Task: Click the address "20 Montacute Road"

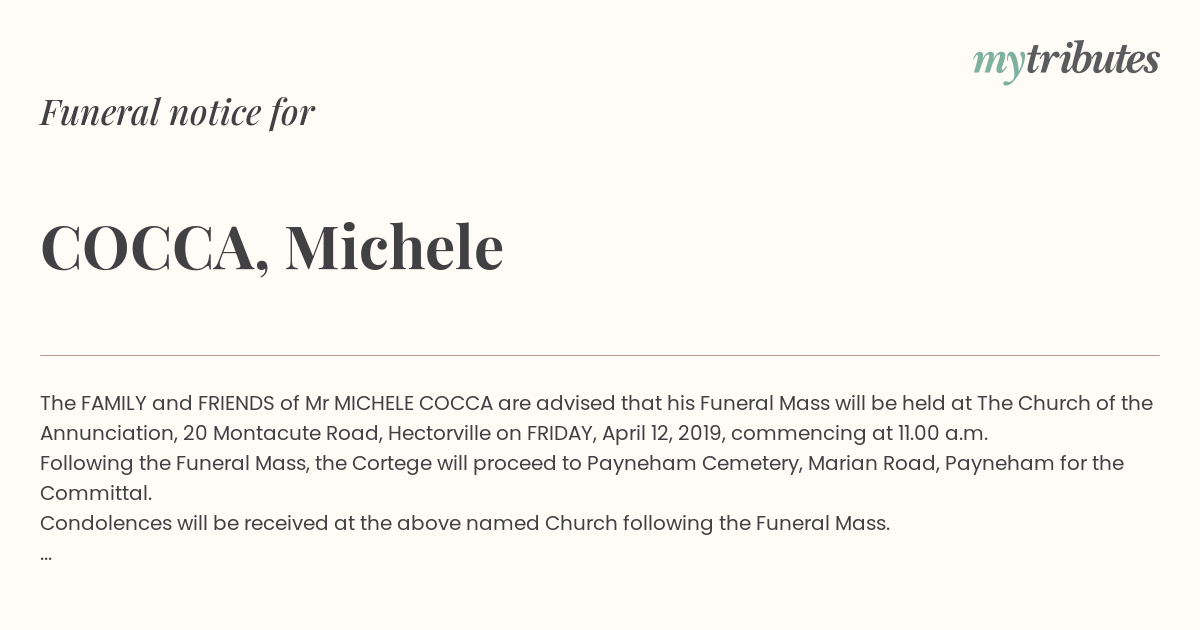Action: [x=279, y=433]
